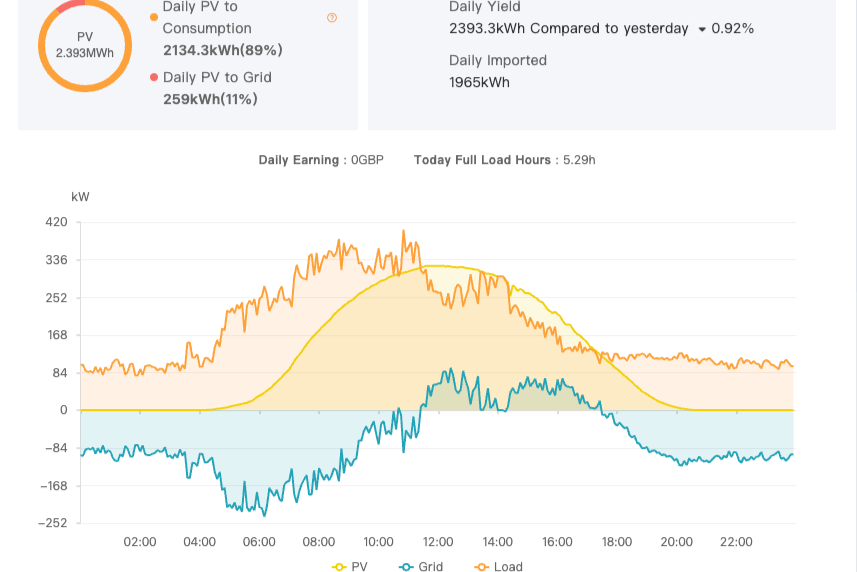Click the red Daily PV to Grid dot
Viewport: 857px width, 572px height.
click(x=154, y=77)
